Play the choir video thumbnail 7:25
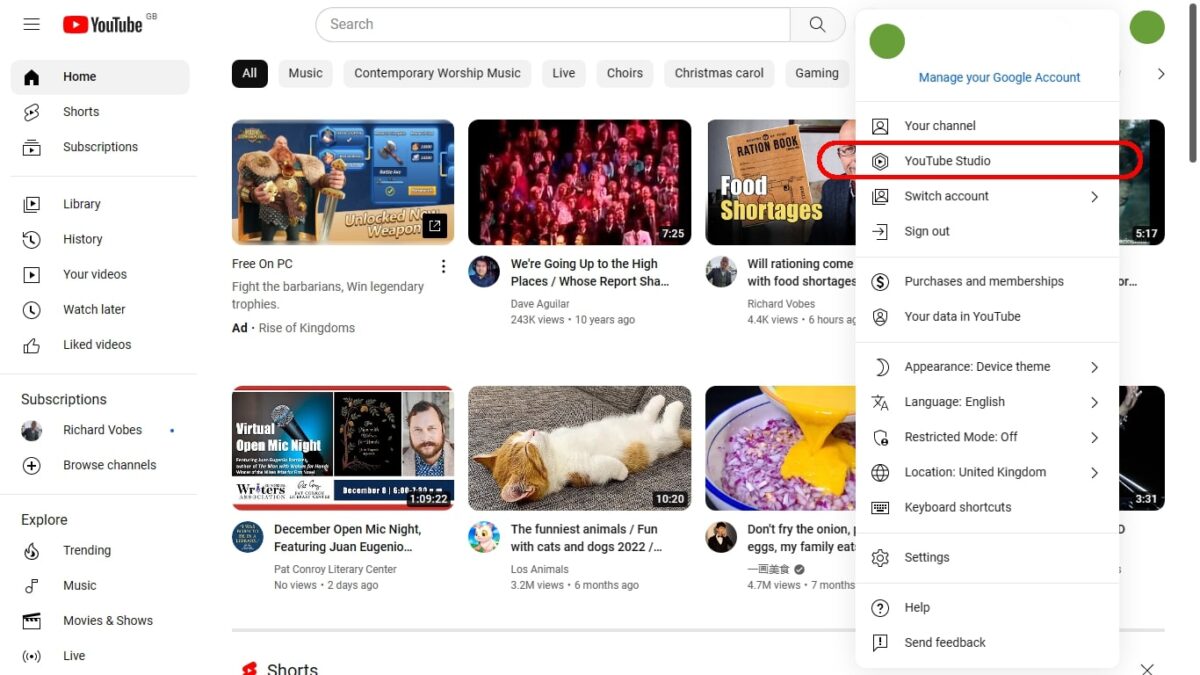 [x=579, y=182]
